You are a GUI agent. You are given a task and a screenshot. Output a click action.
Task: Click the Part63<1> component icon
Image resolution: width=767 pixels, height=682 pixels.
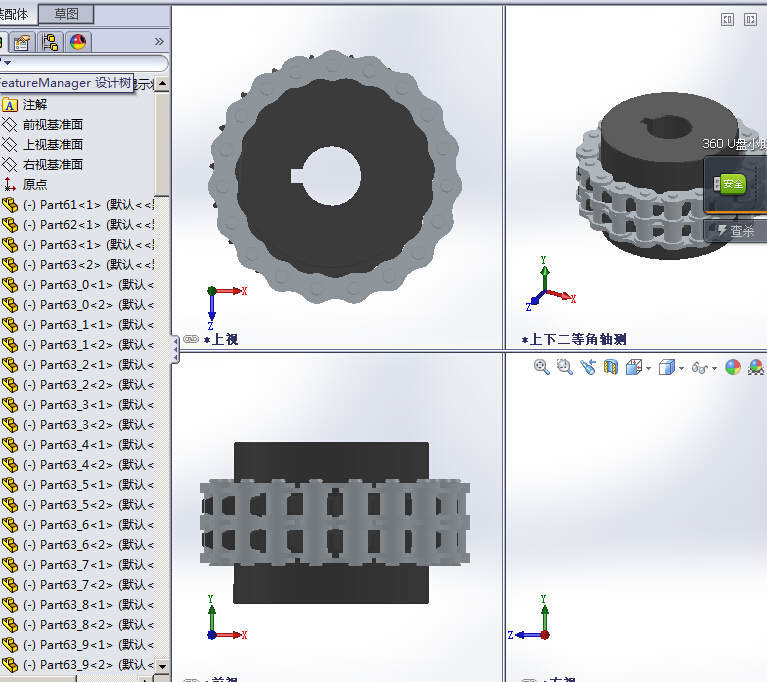tap(10, 245)
